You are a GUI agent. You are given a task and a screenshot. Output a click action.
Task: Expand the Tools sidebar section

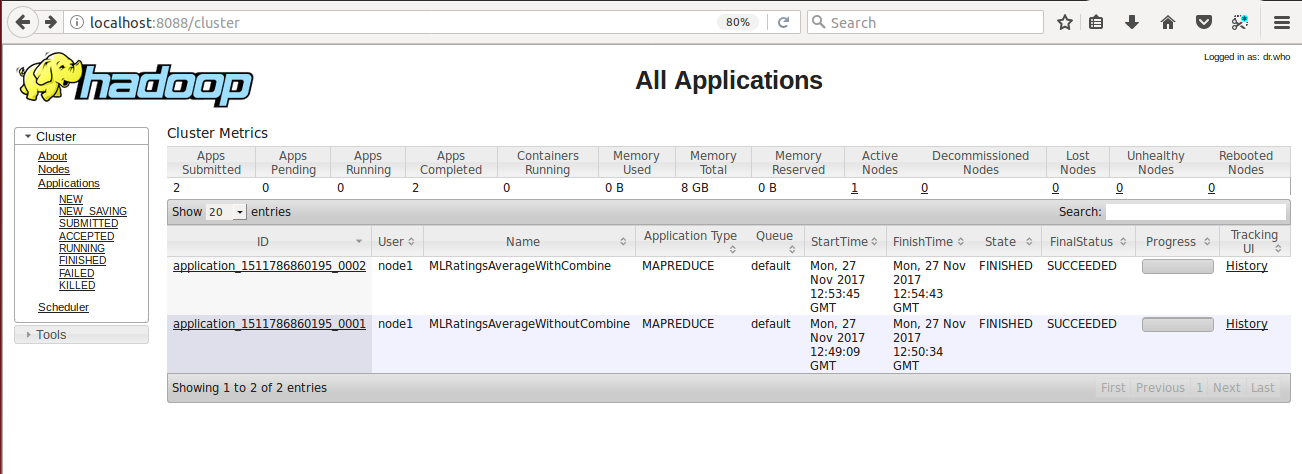(81, 334)
